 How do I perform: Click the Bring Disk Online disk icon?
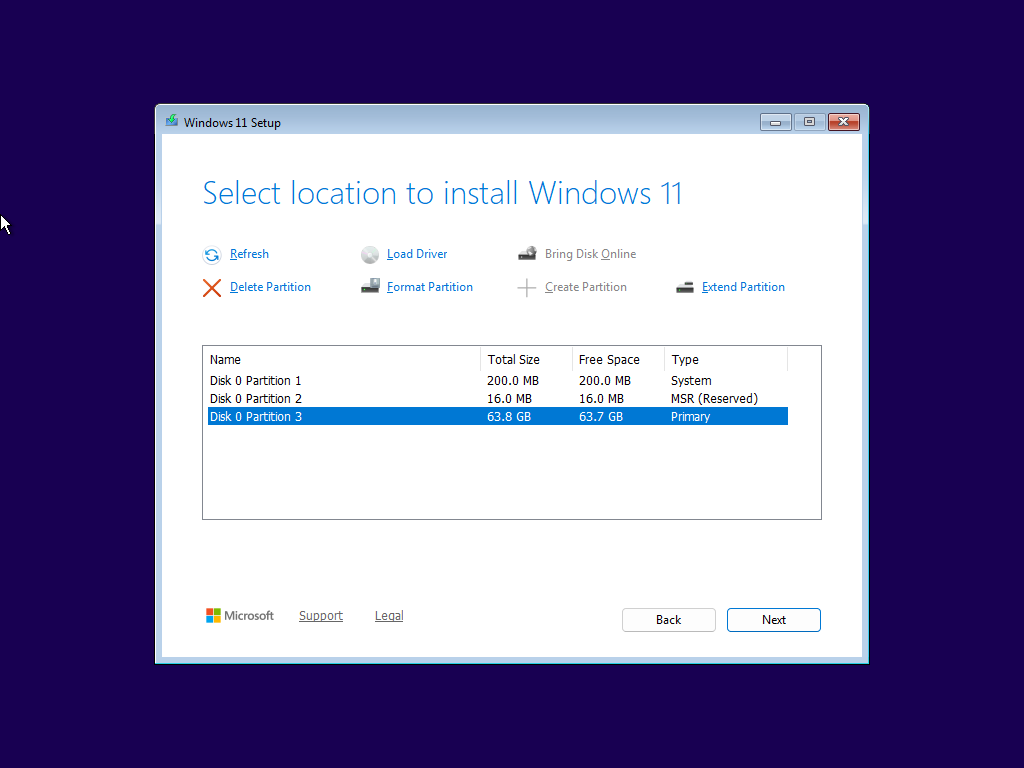click(527, 253)
